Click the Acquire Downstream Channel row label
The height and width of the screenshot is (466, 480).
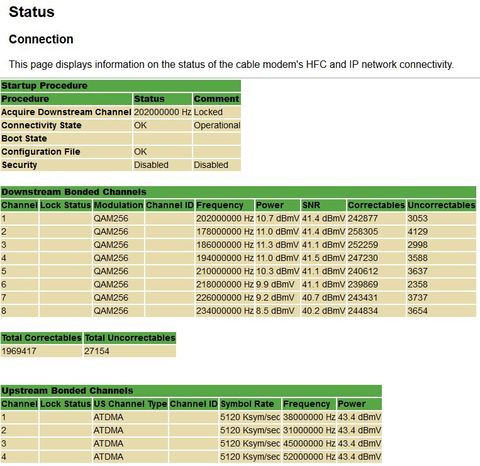coord(66,112)
